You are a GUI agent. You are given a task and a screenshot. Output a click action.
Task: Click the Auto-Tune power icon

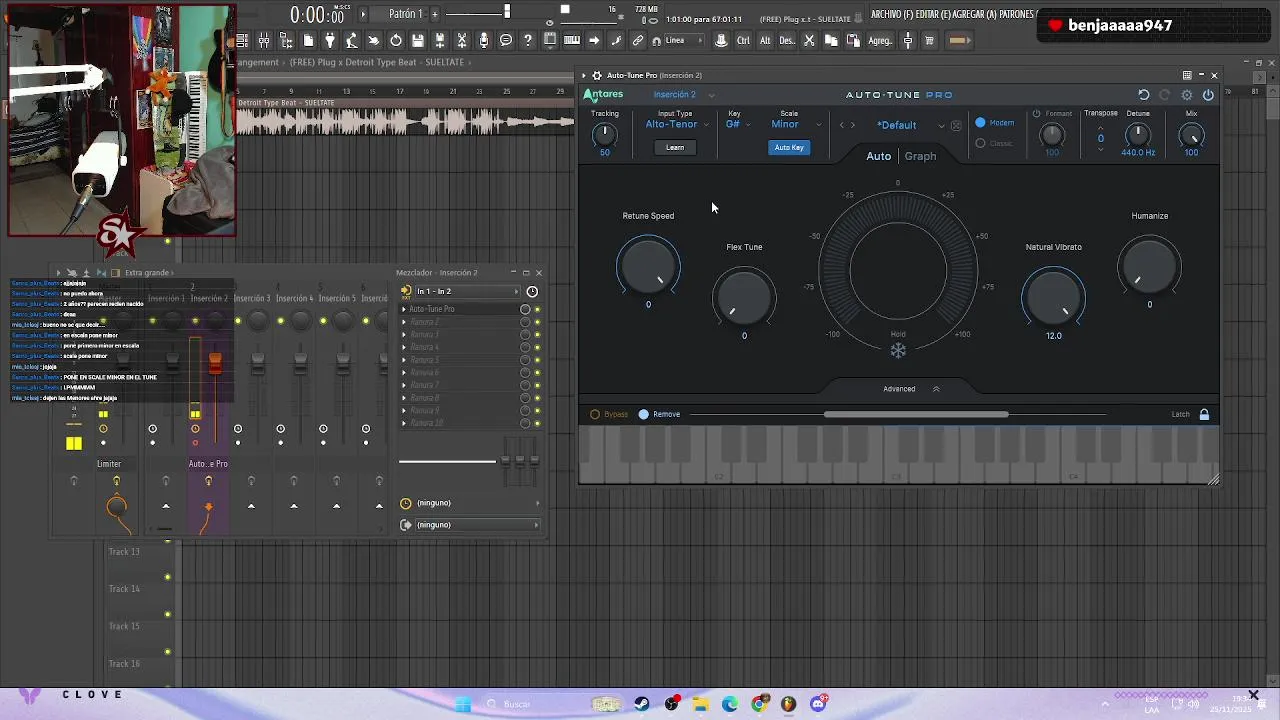[1208, 95]
